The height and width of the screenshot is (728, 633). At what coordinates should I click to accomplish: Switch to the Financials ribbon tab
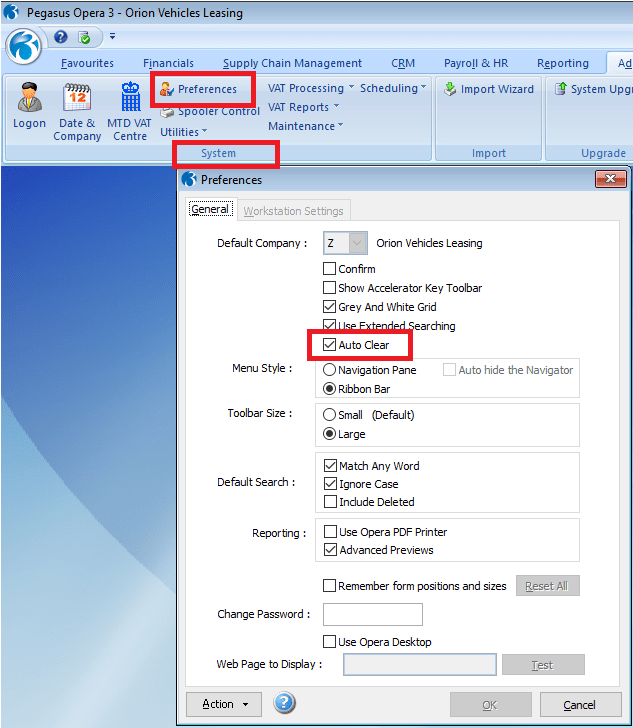coord(168,63)
